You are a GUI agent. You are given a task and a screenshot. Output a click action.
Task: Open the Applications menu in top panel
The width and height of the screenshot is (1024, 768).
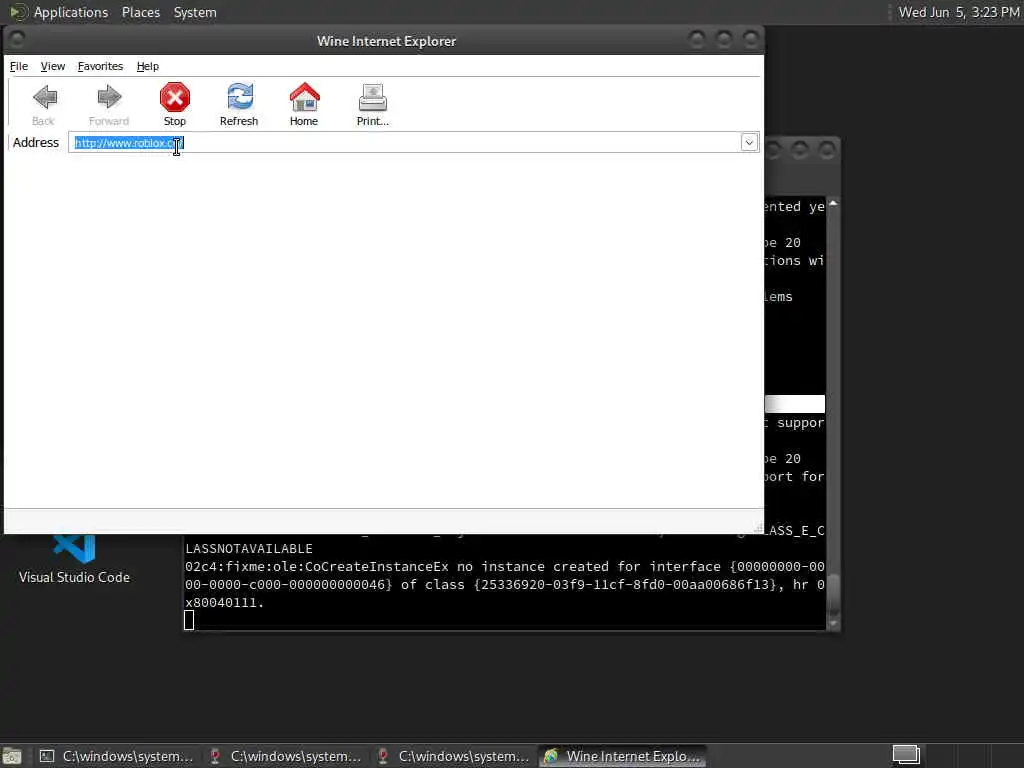point(71,12)
